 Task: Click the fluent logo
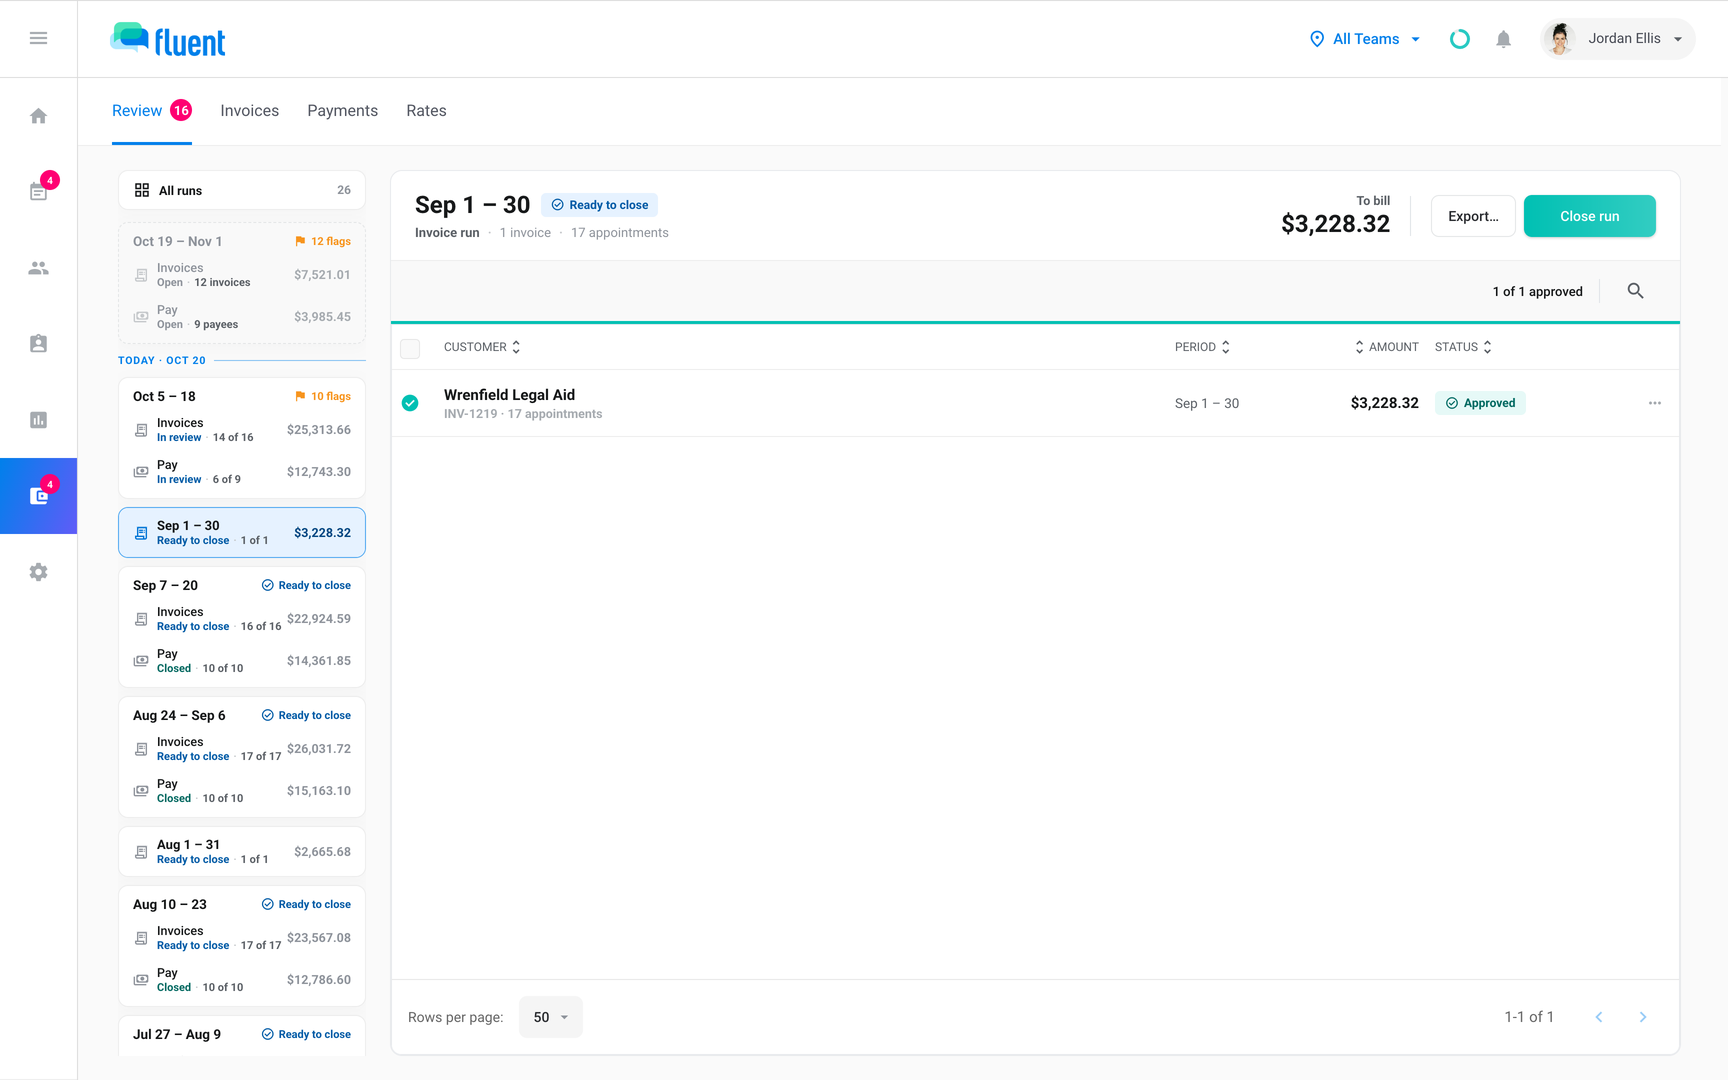(x=168, y=40)
